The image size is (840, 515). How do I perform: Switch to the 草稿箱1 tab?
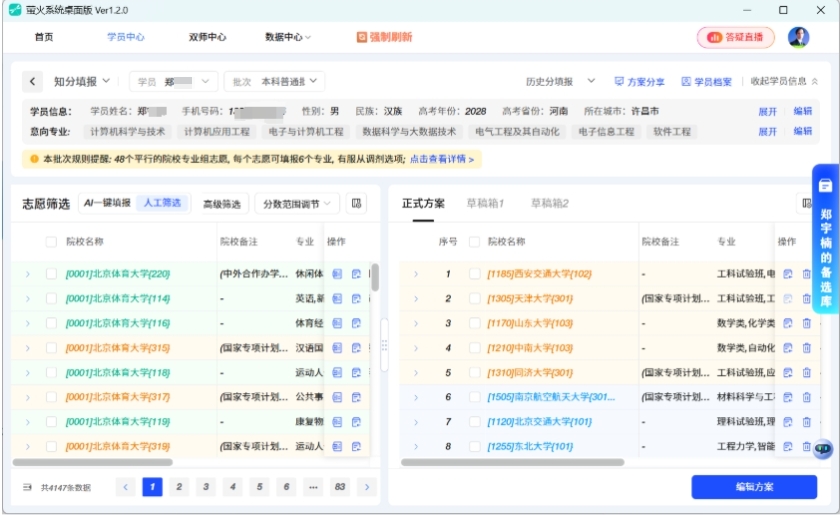coord(485,203)
